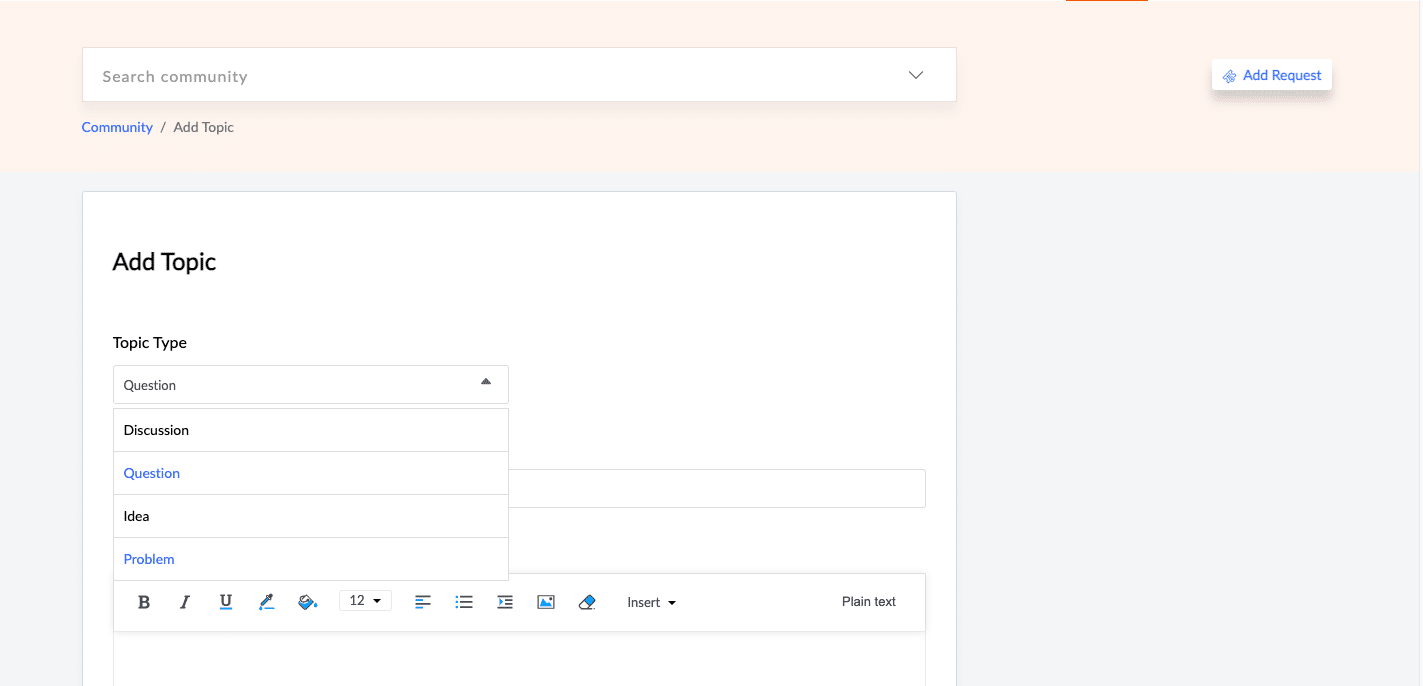1423x686 pixels.
Task: Click the Add Topic breadcrumb text
Action: (x=204, y=127)
